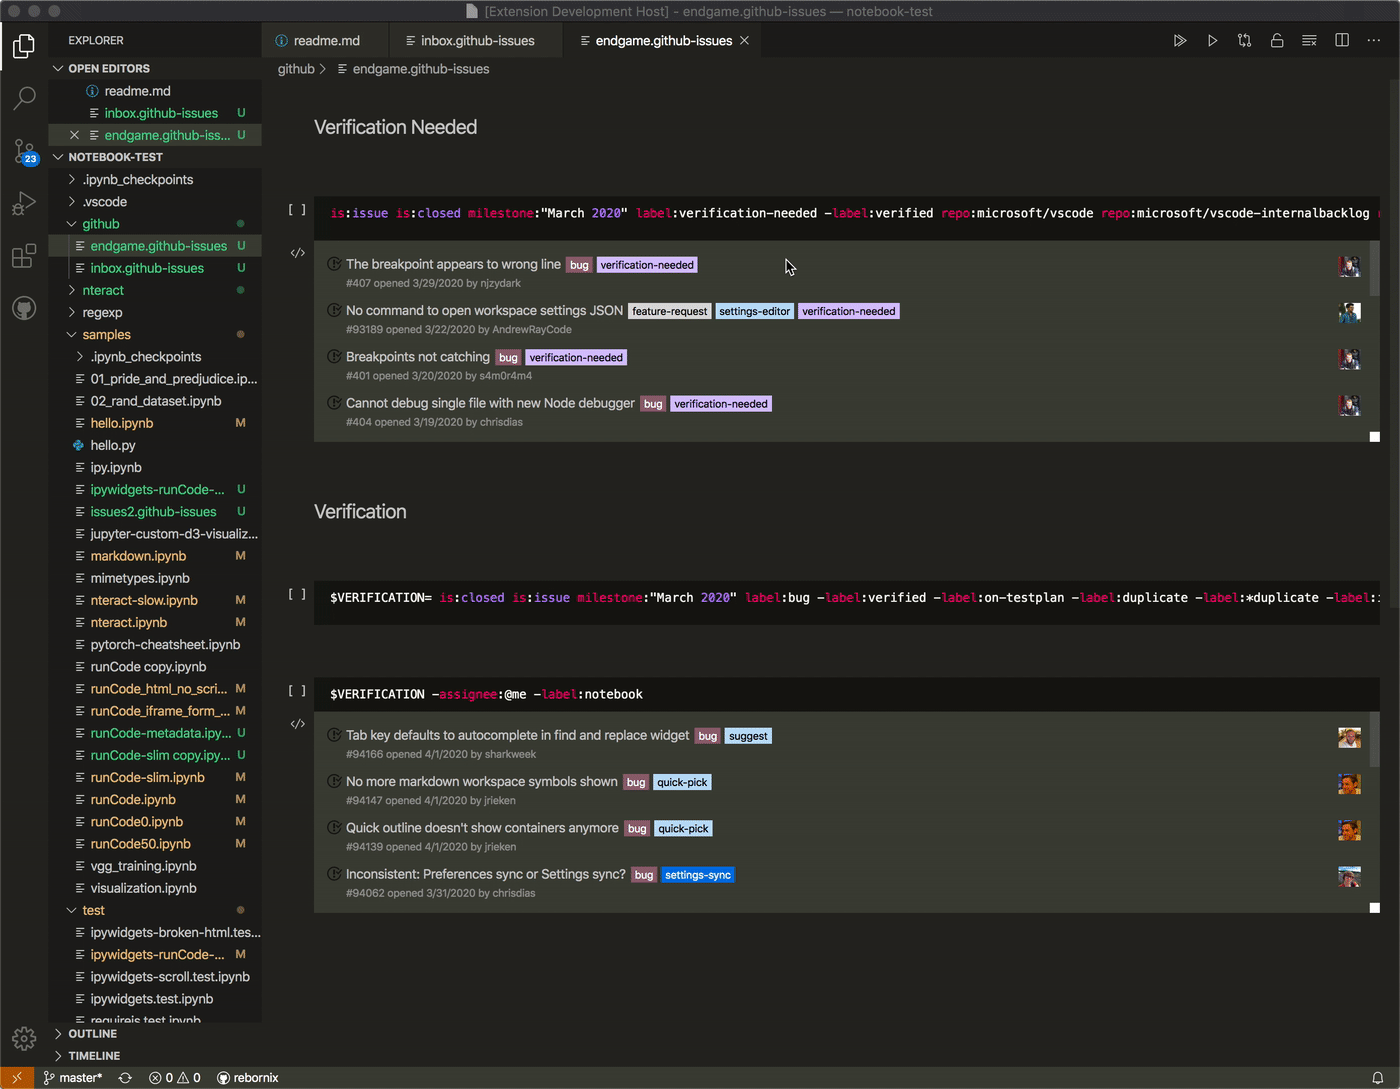
Task: Open the Extensions view
Action: 24,257
